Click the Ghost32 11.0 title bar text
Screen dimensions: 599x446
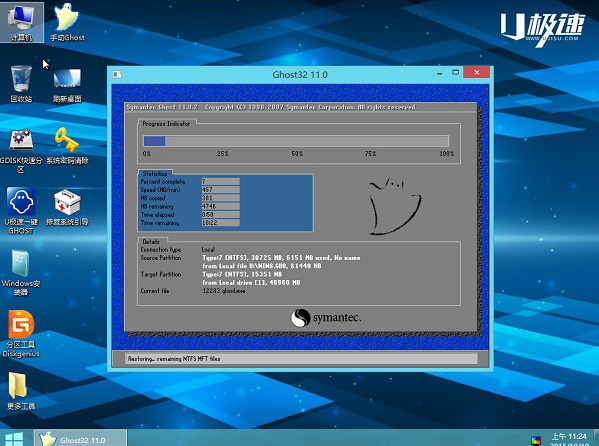(300, 75)
